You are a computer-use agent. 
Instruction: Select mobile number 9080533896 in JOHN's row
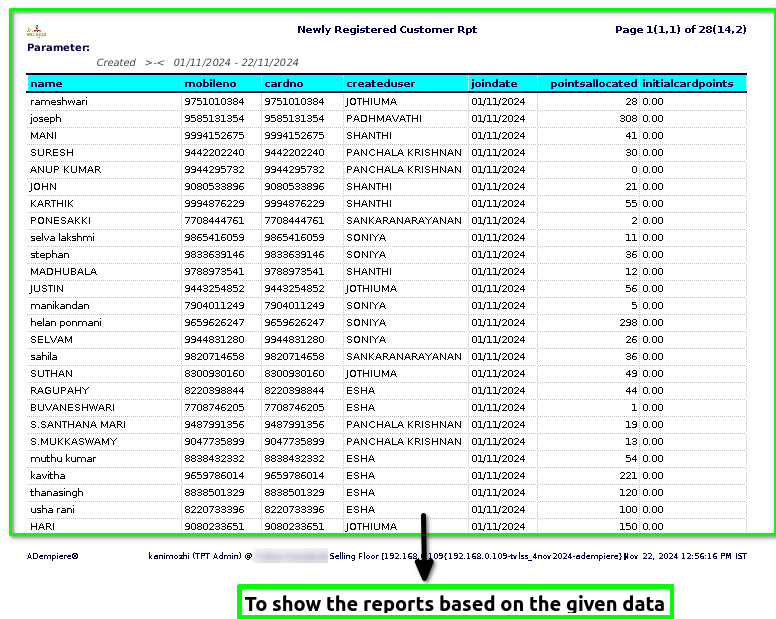click(214, 187)
